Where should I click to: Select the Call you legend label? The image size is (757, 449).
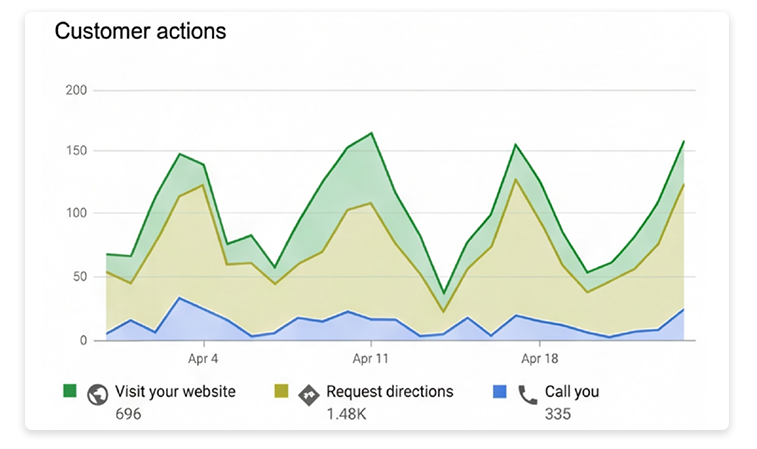coord(572,392)
